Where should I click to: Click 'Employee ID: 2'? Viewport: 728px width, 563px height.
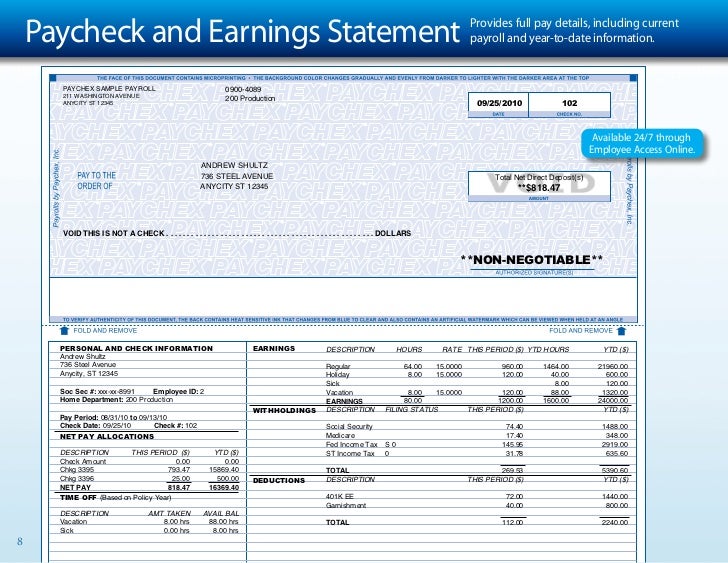(x=178, y=391)
